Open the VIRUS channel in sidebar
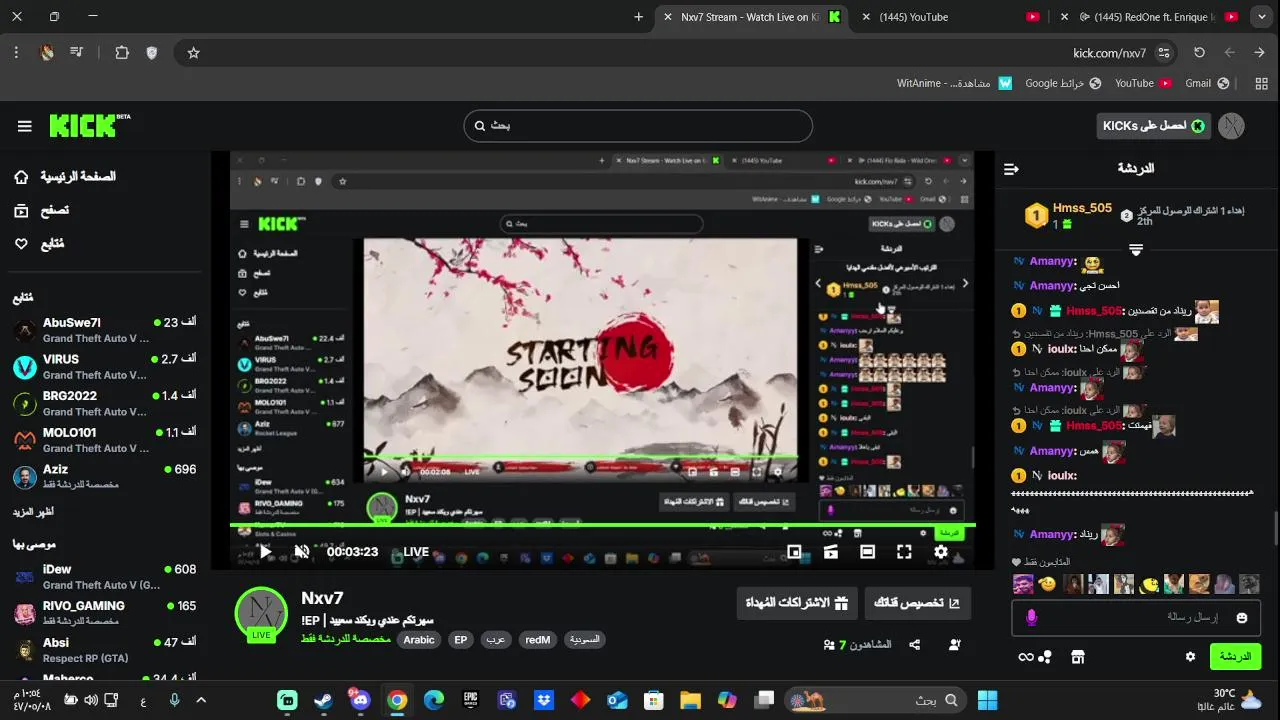Viewport: 1280px width, 720px height. tap(105, 367)
